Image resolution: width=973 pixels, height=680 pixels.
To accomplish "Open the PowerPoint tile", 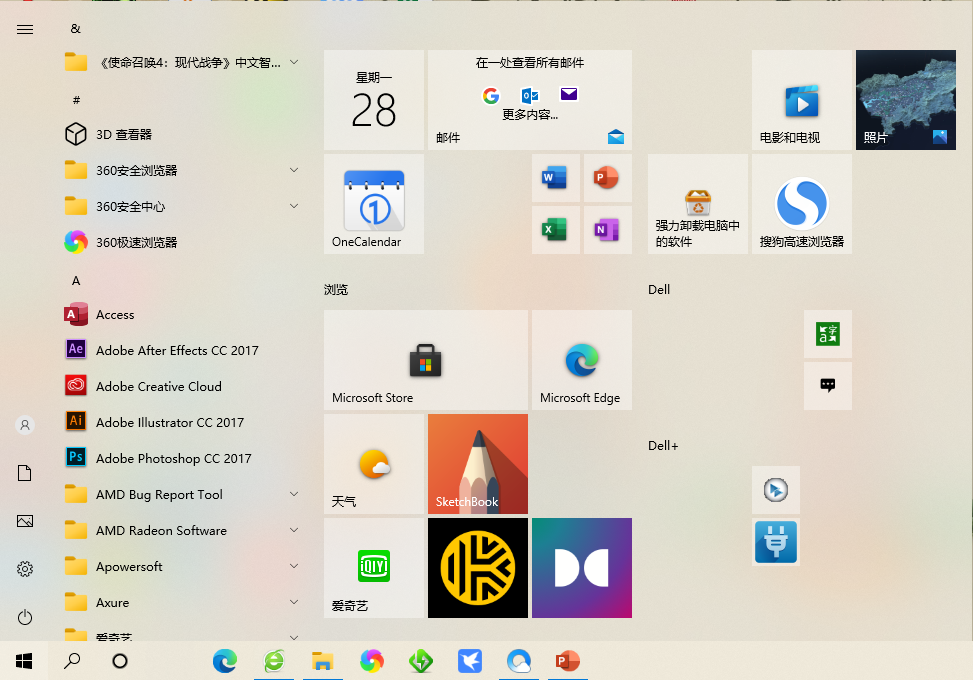I will point(608,178).
